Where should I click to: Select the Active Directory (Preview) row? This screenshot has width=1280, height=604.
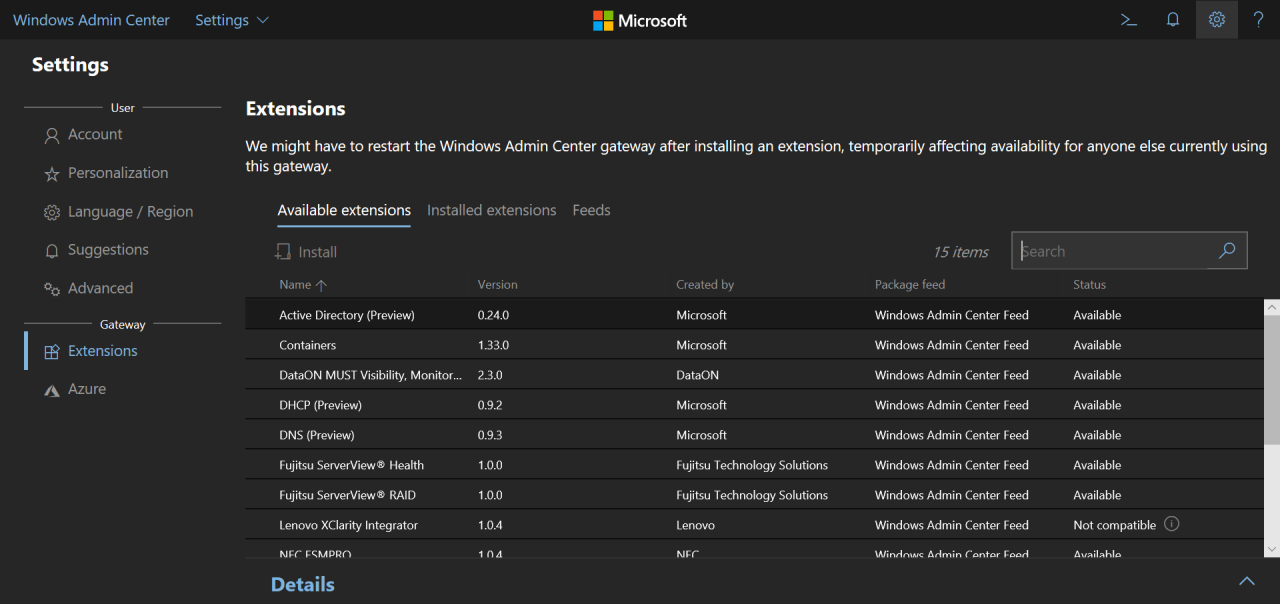[755, 314]
